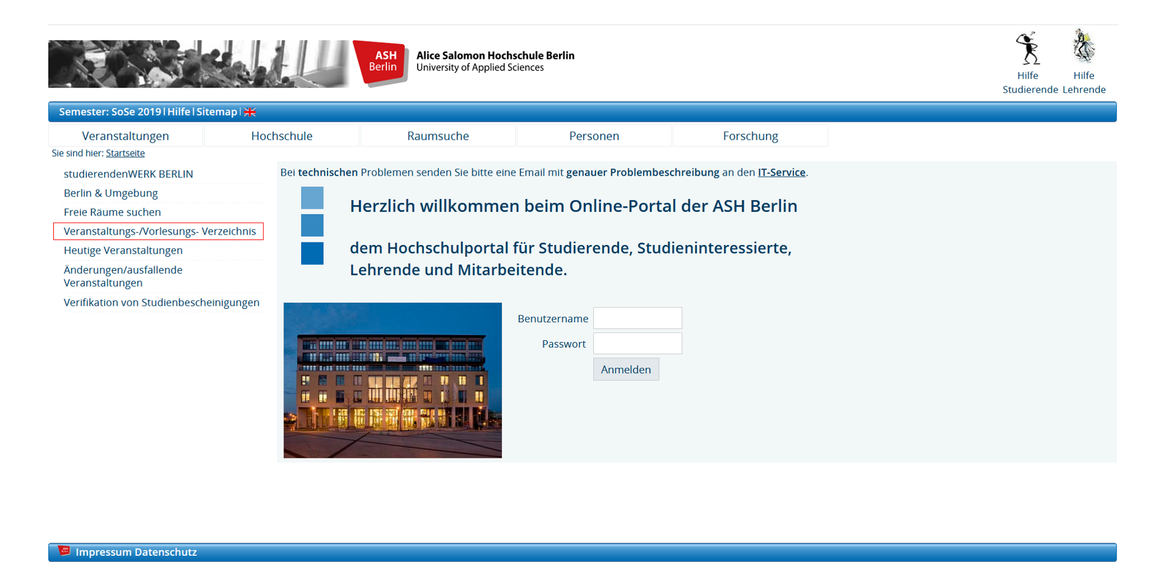
Task: Open the Veranstaltungen tab
Action: 125,135
